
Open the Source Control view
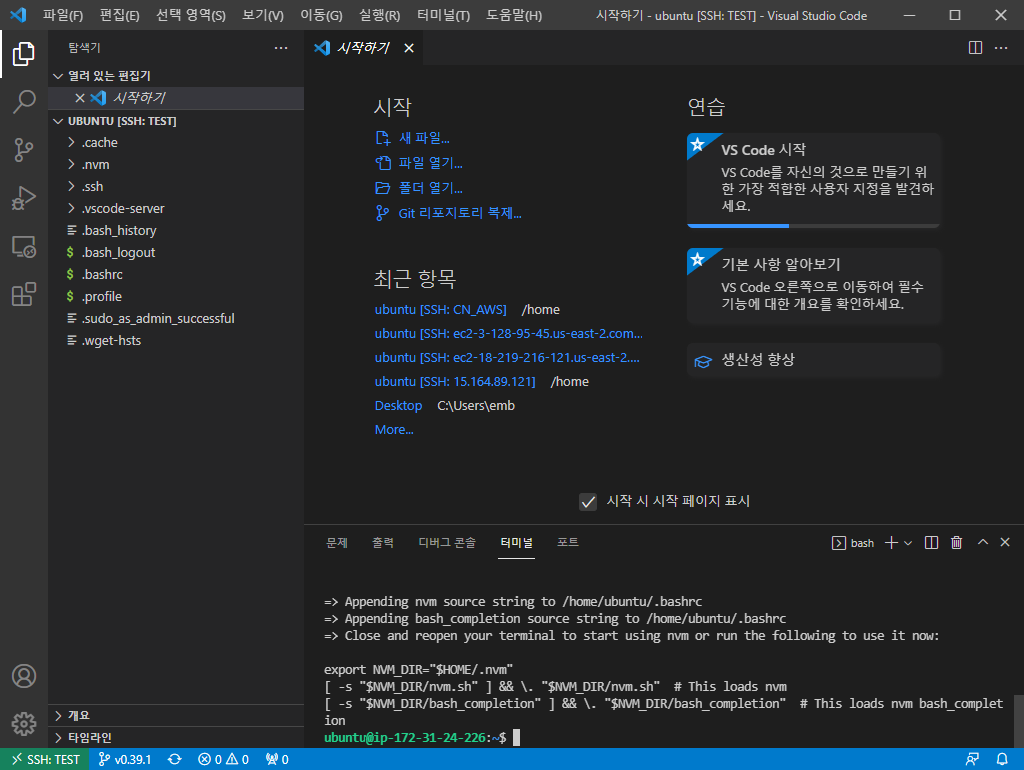tap(24, 150)
